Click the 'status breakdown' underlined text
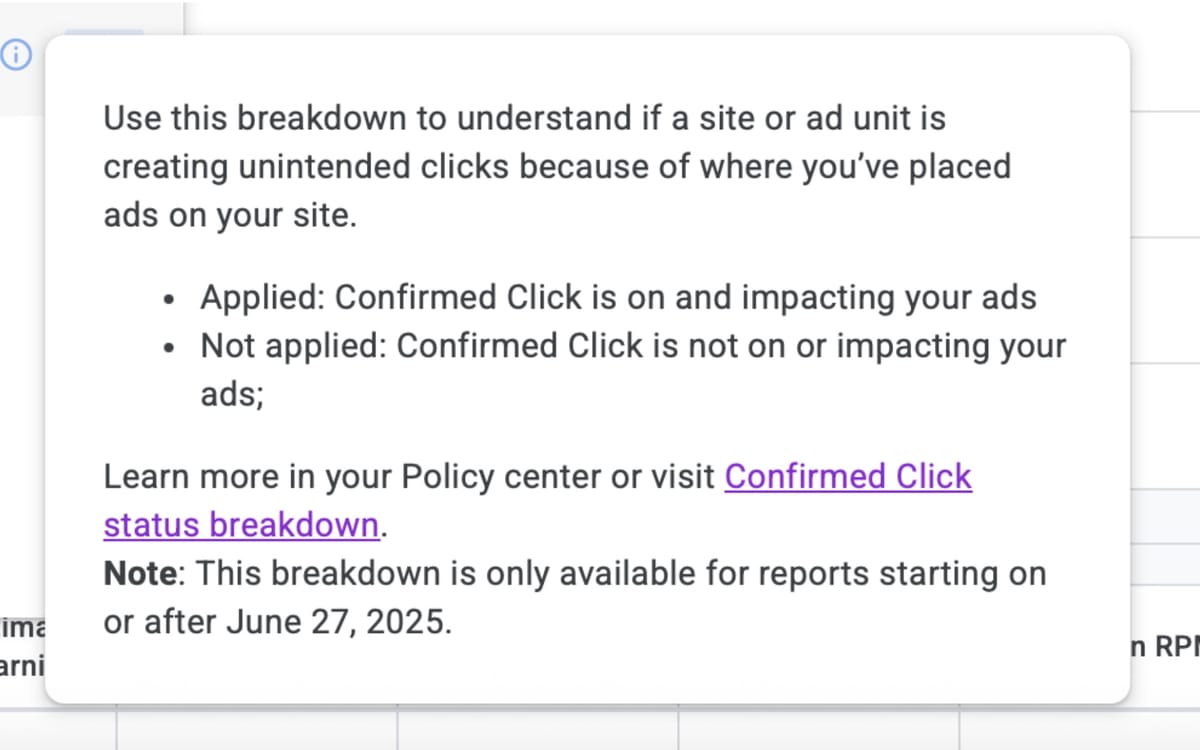 tap(240, 524)
